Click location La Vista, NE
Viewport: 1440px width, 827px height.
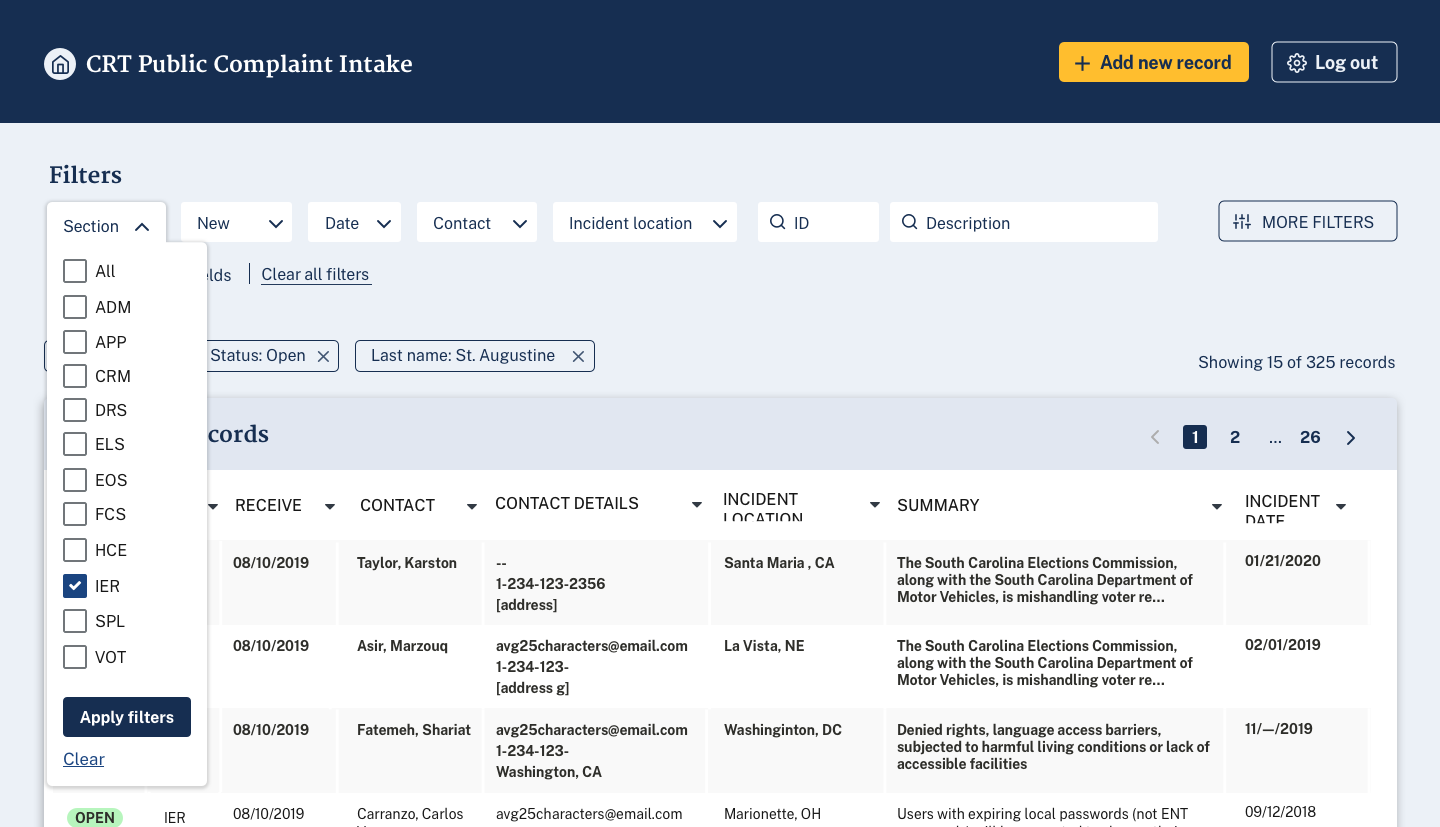(764, 646)
